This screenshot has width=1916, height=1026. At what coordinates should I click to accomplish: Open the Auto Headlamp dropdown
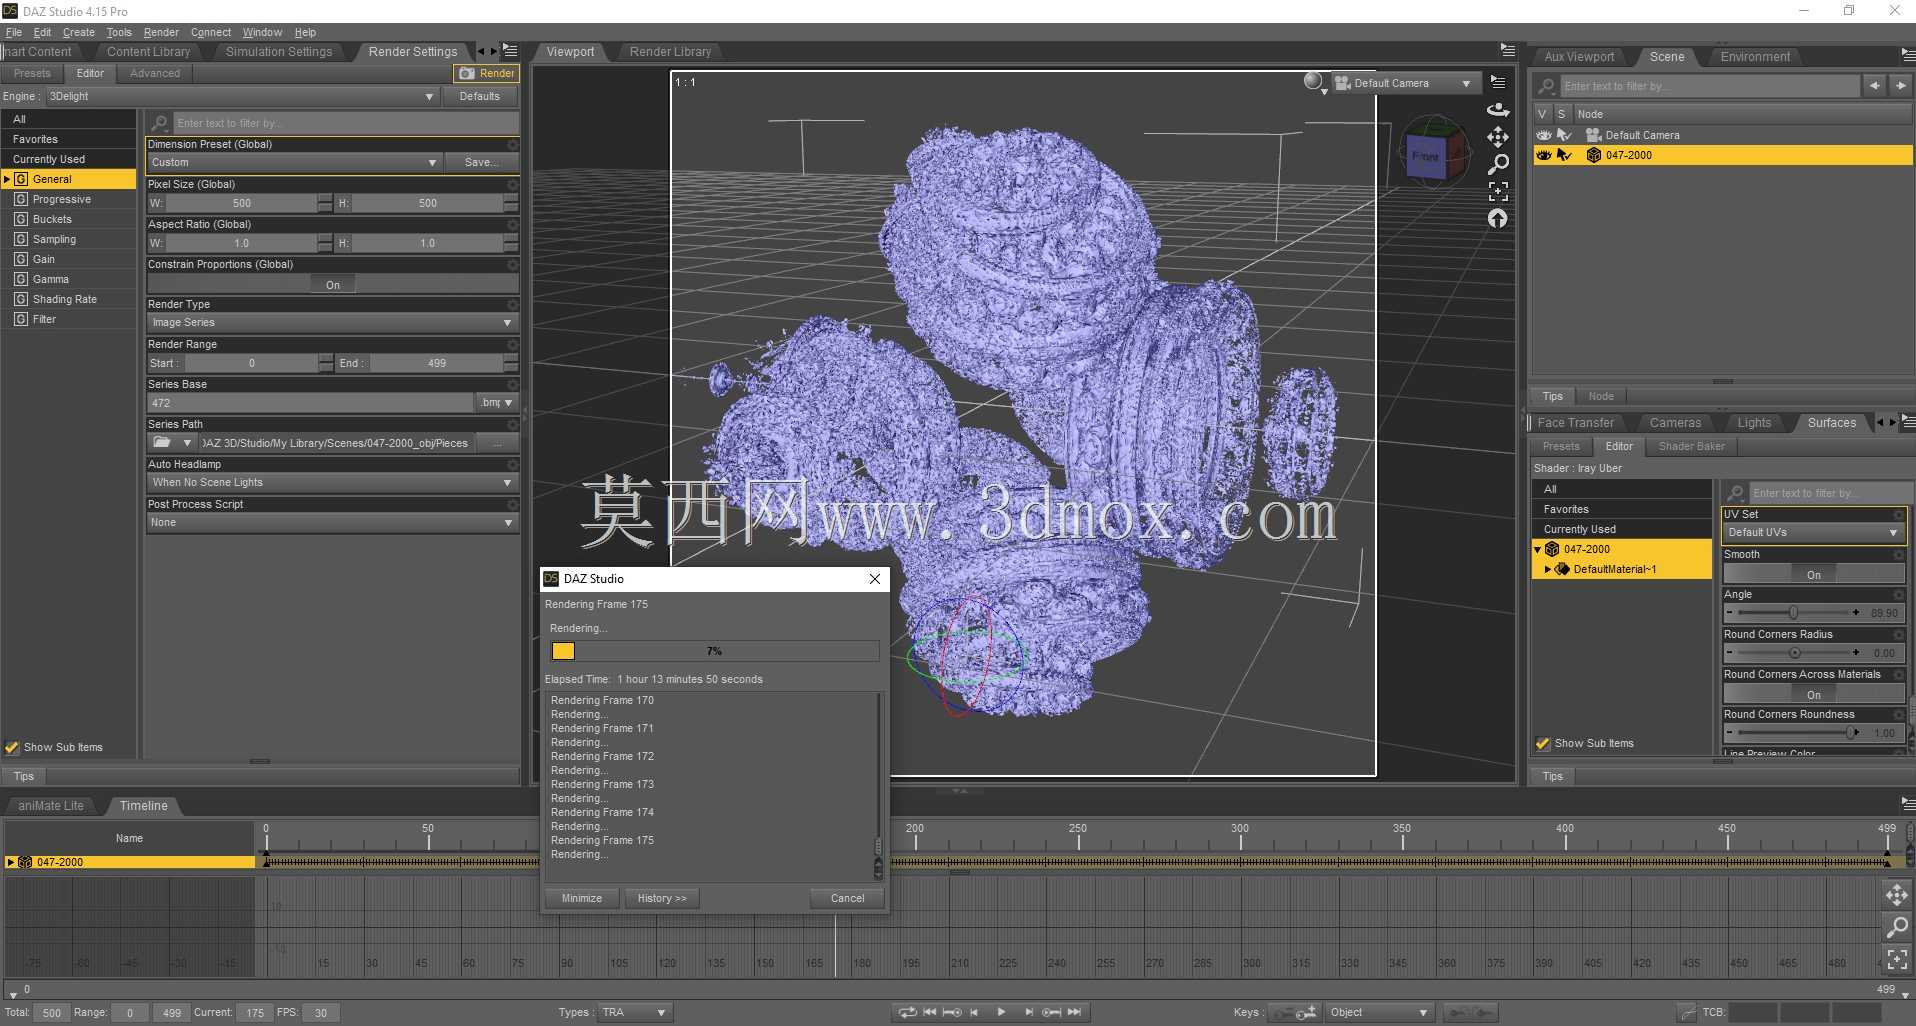(x=332, y=483)
